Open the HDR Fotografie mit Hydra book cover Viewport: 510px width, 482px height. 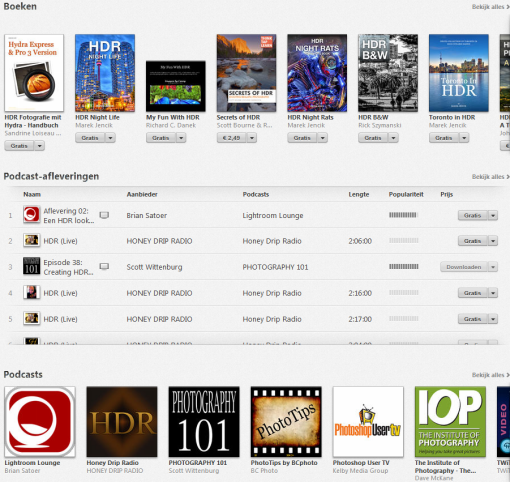[x=34, y=73]
